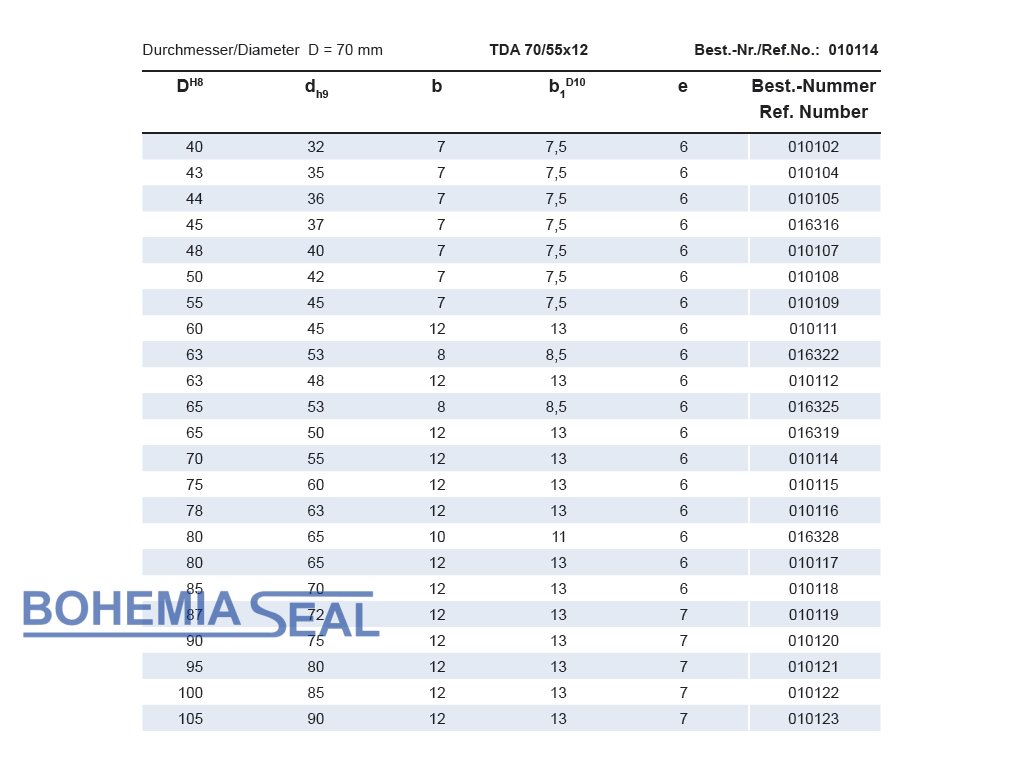Click the d h9 column header

(x=316, y=88)
